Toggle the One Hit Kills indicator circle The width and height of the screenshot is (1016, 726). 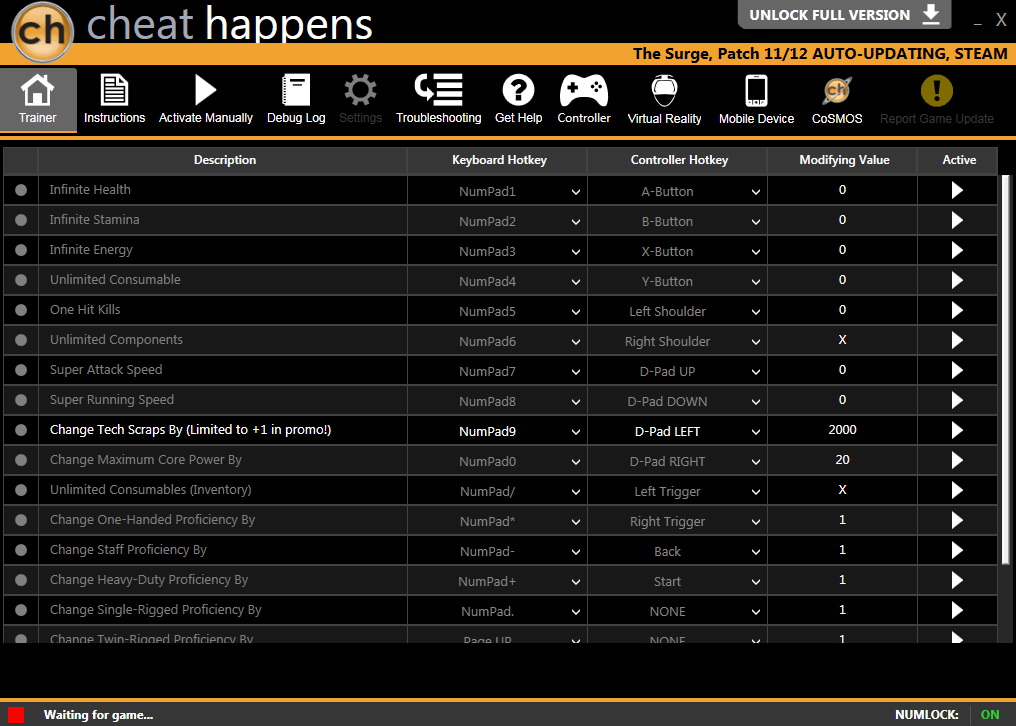tap(21, 310)
